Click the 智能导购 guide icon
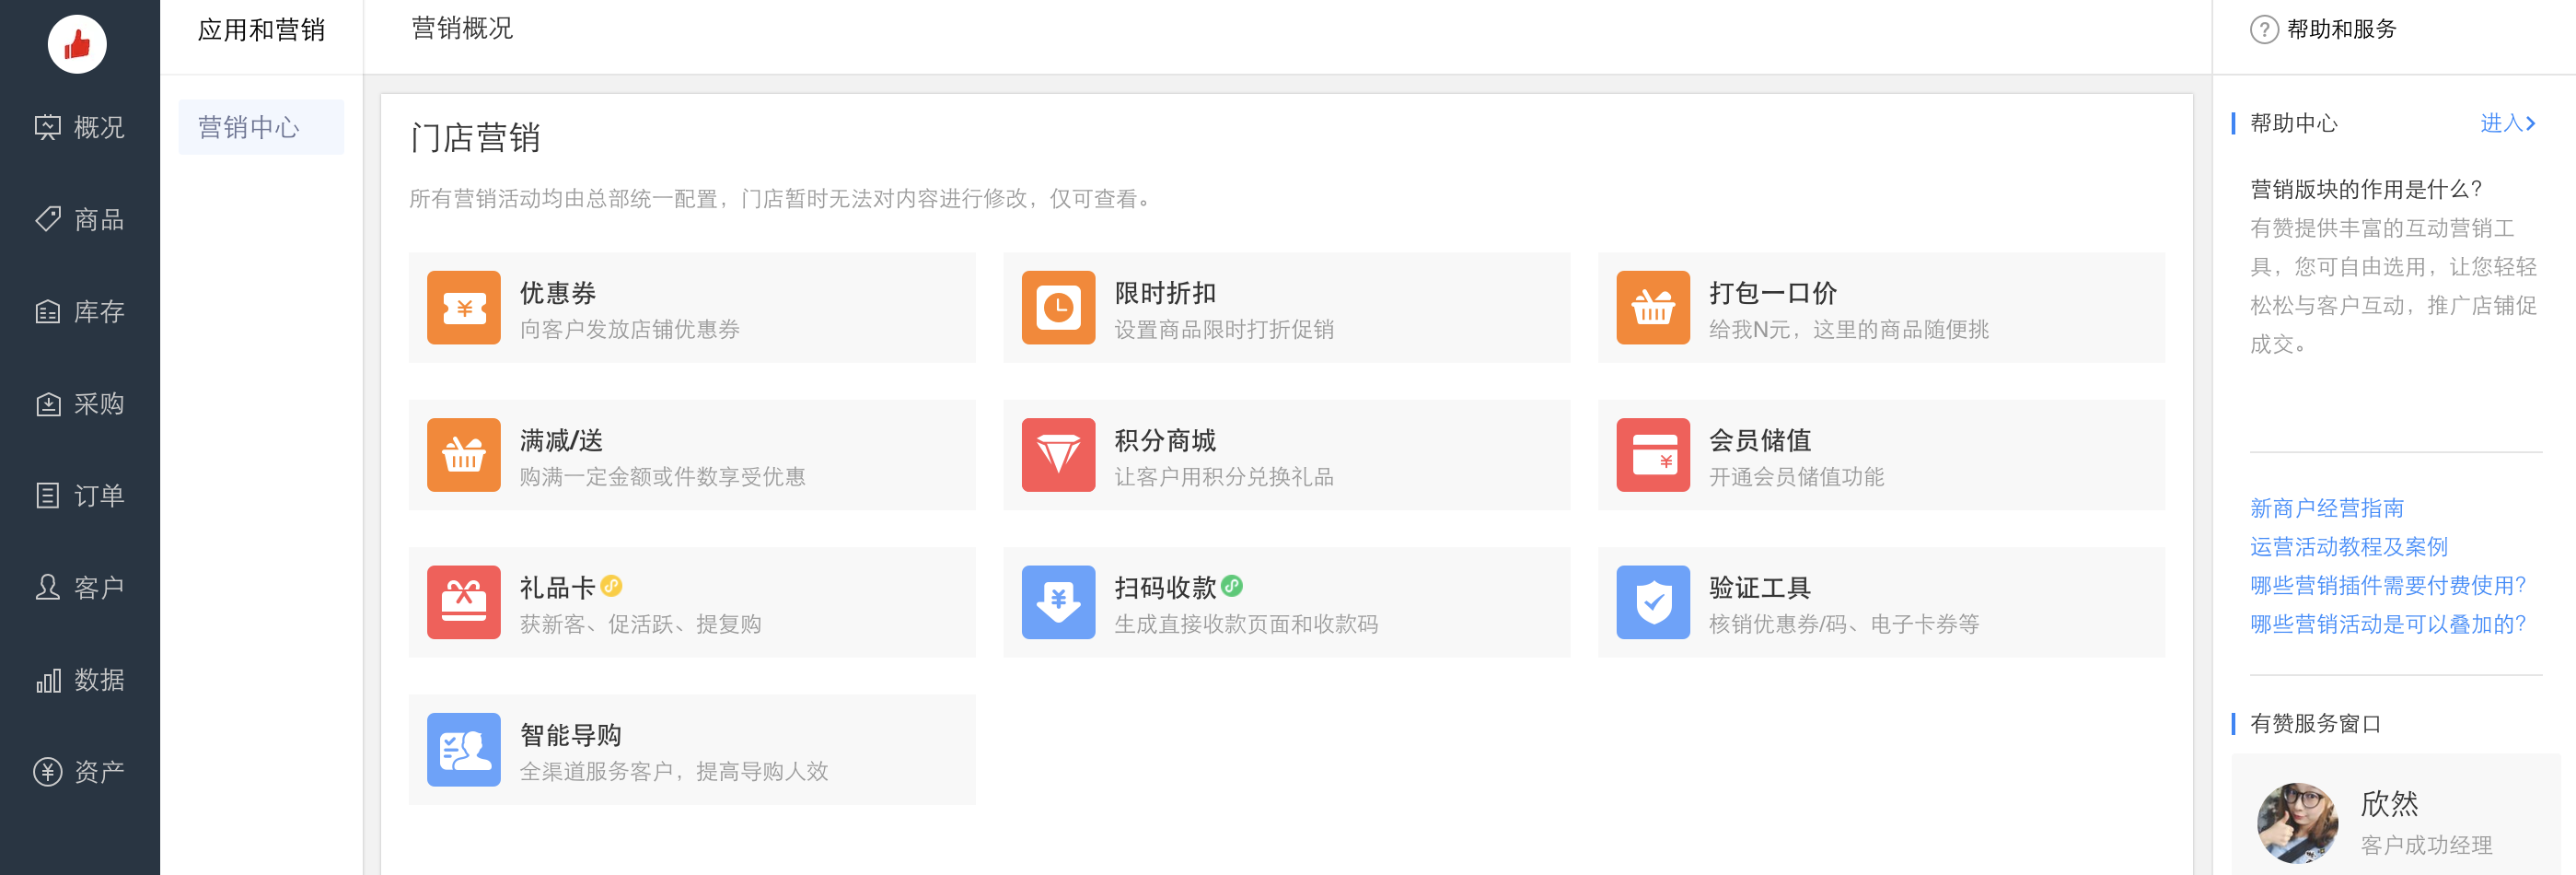Viewport: 2576px width, 875px height. (x=464, y=750)
